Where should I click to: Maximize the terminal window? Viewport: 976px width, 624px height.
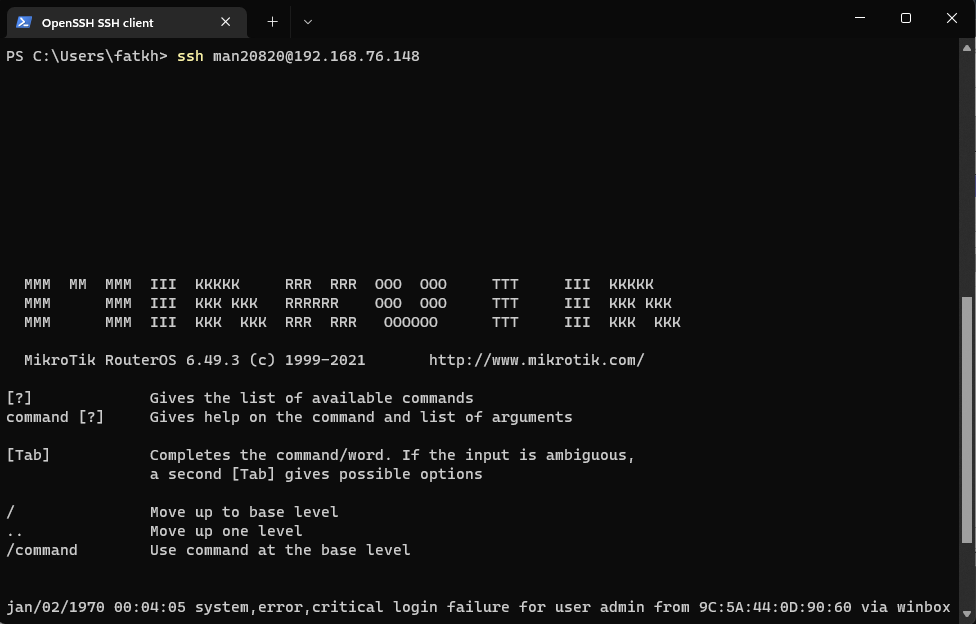point(905,18)
